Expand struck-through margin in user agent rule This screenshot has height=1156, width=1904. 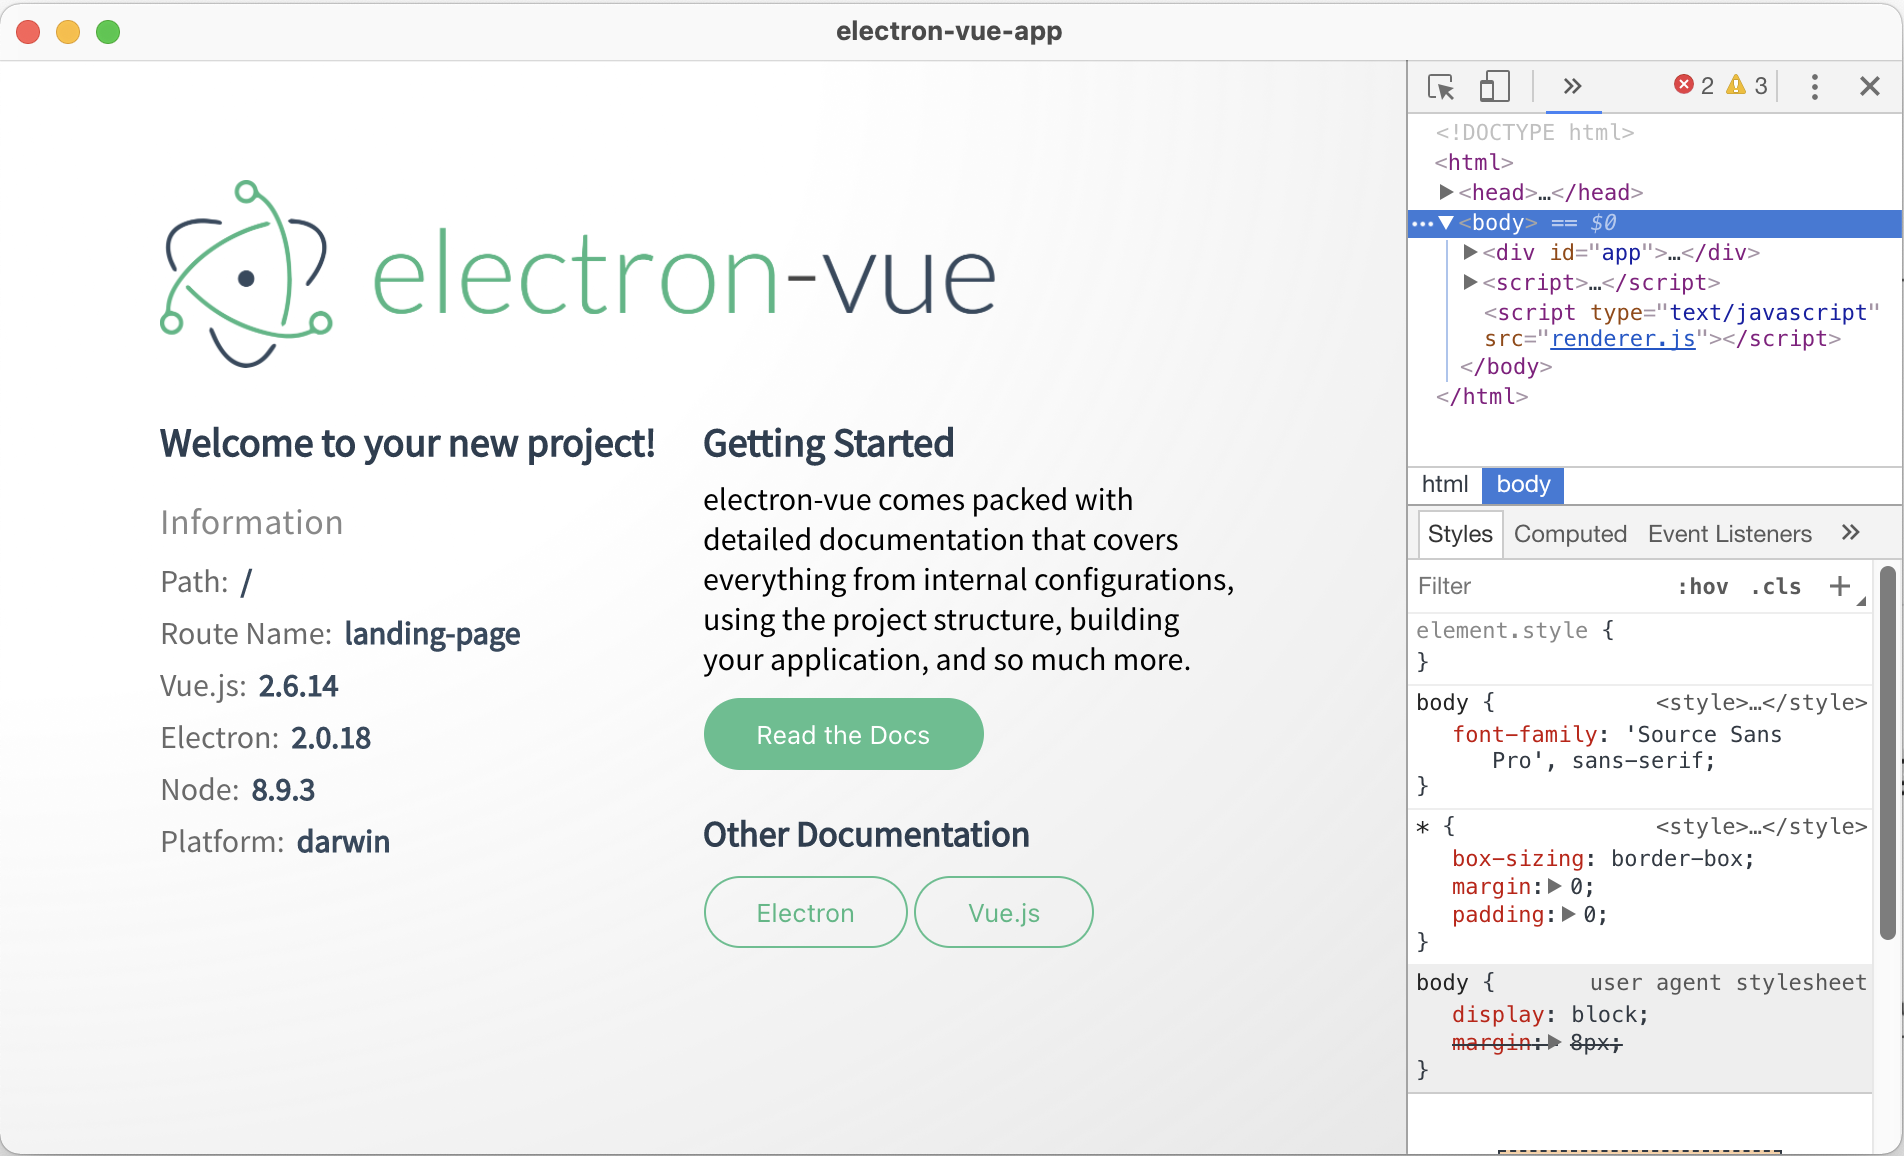(1554, 1042)
